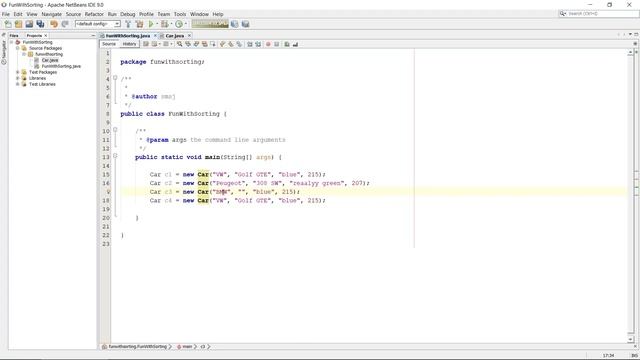Close the FunWithSorting.java editor tab
Screen dimensions: 640x360
tap(156, 36)
